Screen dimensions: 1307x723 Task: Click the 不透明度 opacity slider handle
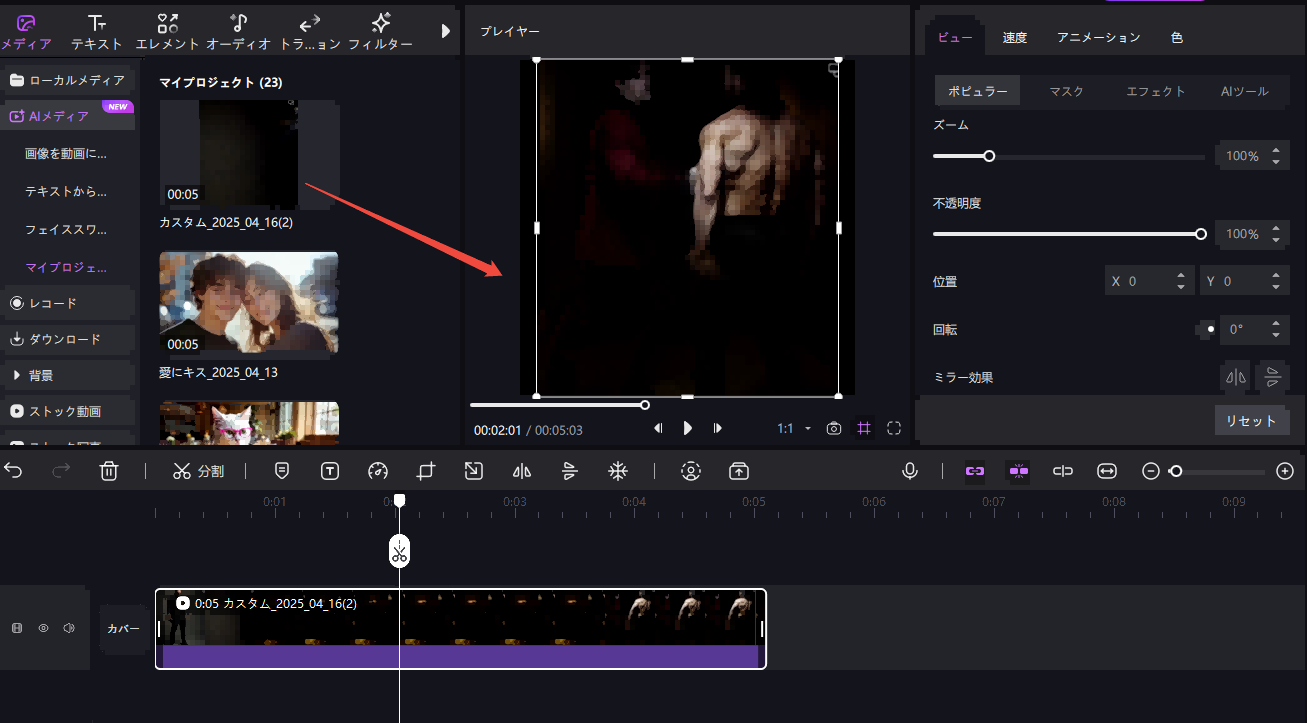[x=1201, y=234]
